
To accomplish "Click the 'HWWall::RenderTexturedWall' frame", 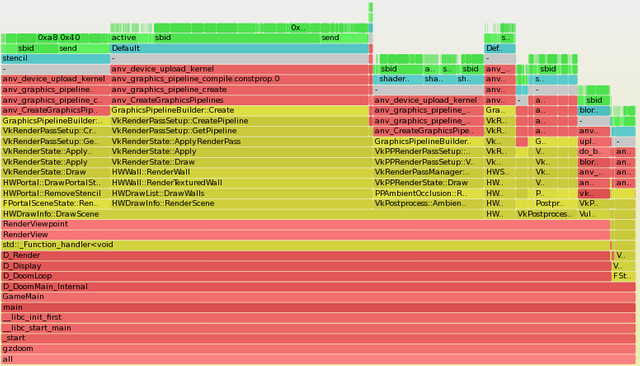I will pos(241,182).
